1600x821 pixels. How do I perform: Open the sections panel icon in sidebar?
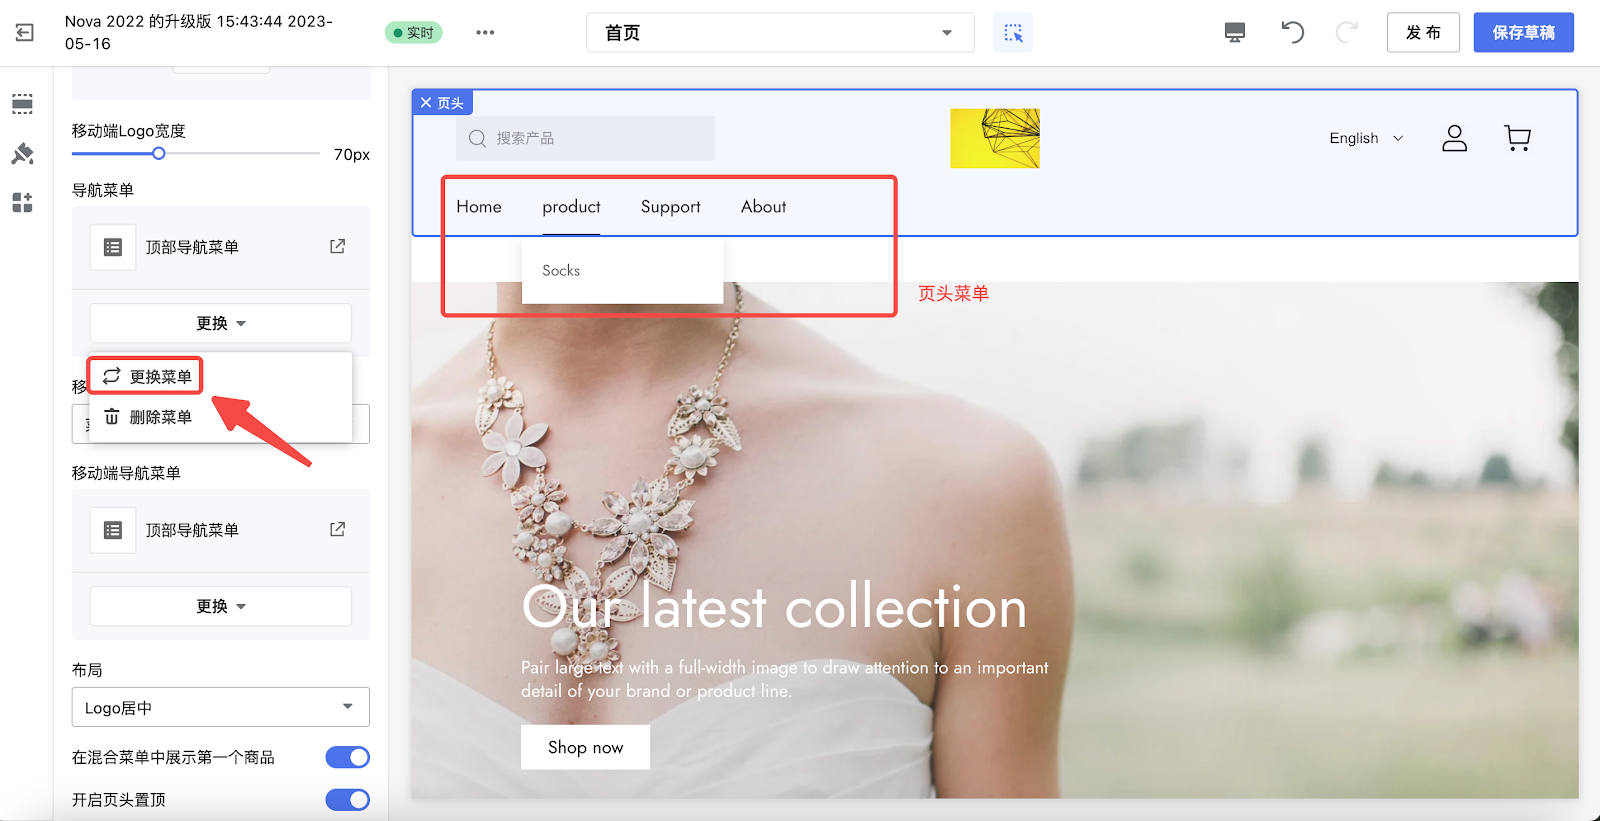(22, 104)
